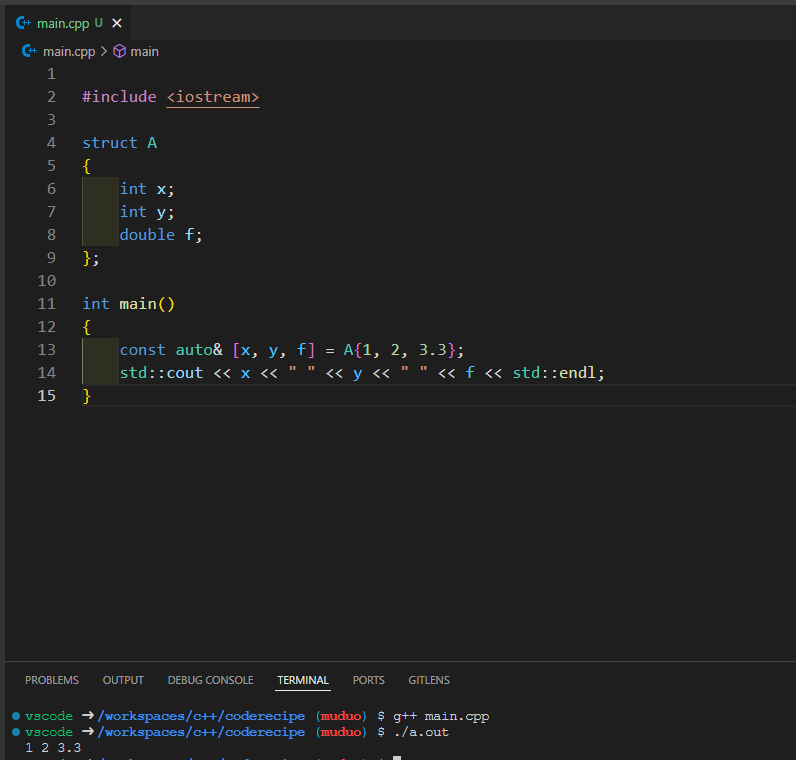The image size is (796, 760).
Task: Click the (muduo) branch name on ./a.out line
Action: 341,732
